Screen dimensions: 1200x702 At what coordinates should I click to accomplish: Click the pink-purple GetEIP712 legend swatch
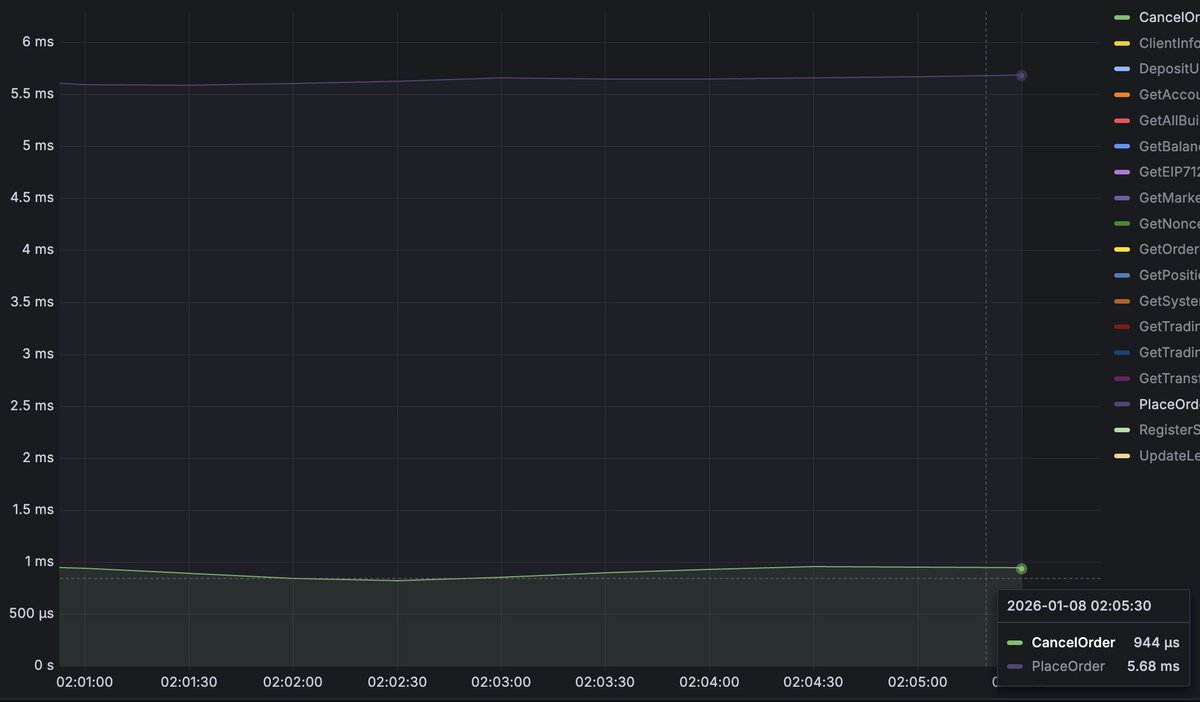coord(1122,172)
